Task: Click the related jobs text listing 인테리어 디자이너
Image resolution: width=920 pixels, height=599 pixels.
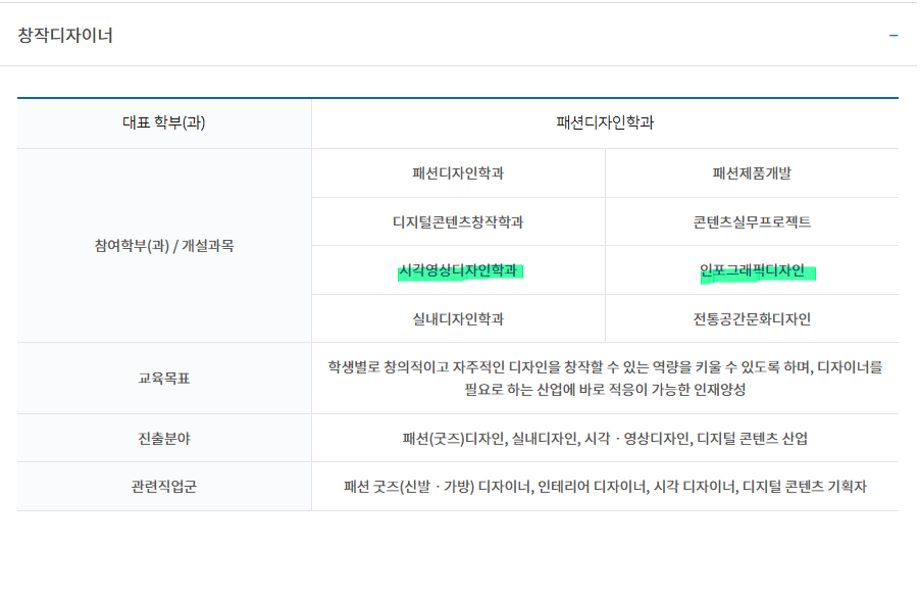Action: coord(604,487)
